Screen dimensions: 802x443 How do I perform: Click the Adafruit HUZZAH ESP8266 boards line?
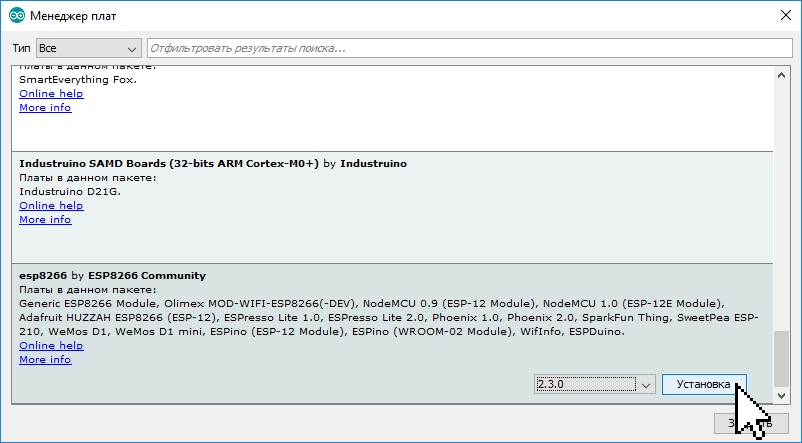[x=389, y=318]
